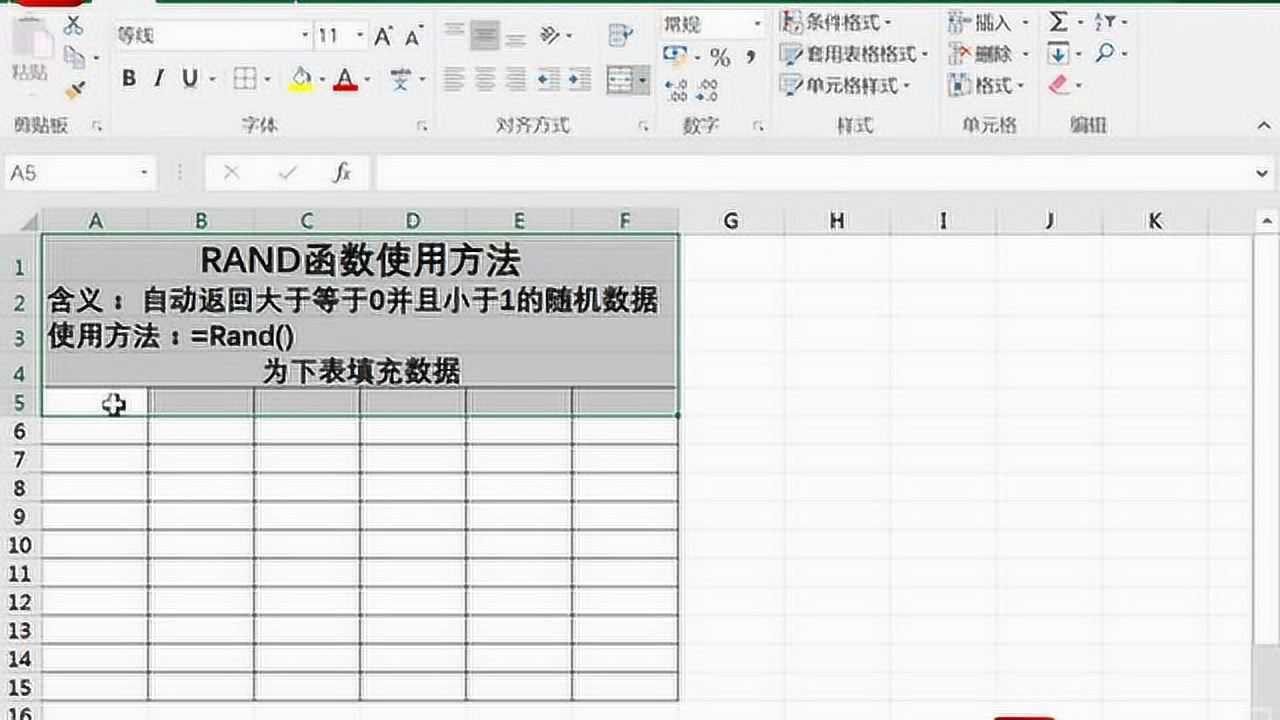Viewport: 1280px width, 720px height.
Task: Apply cell borders icon
Action: tap(245, 79)
